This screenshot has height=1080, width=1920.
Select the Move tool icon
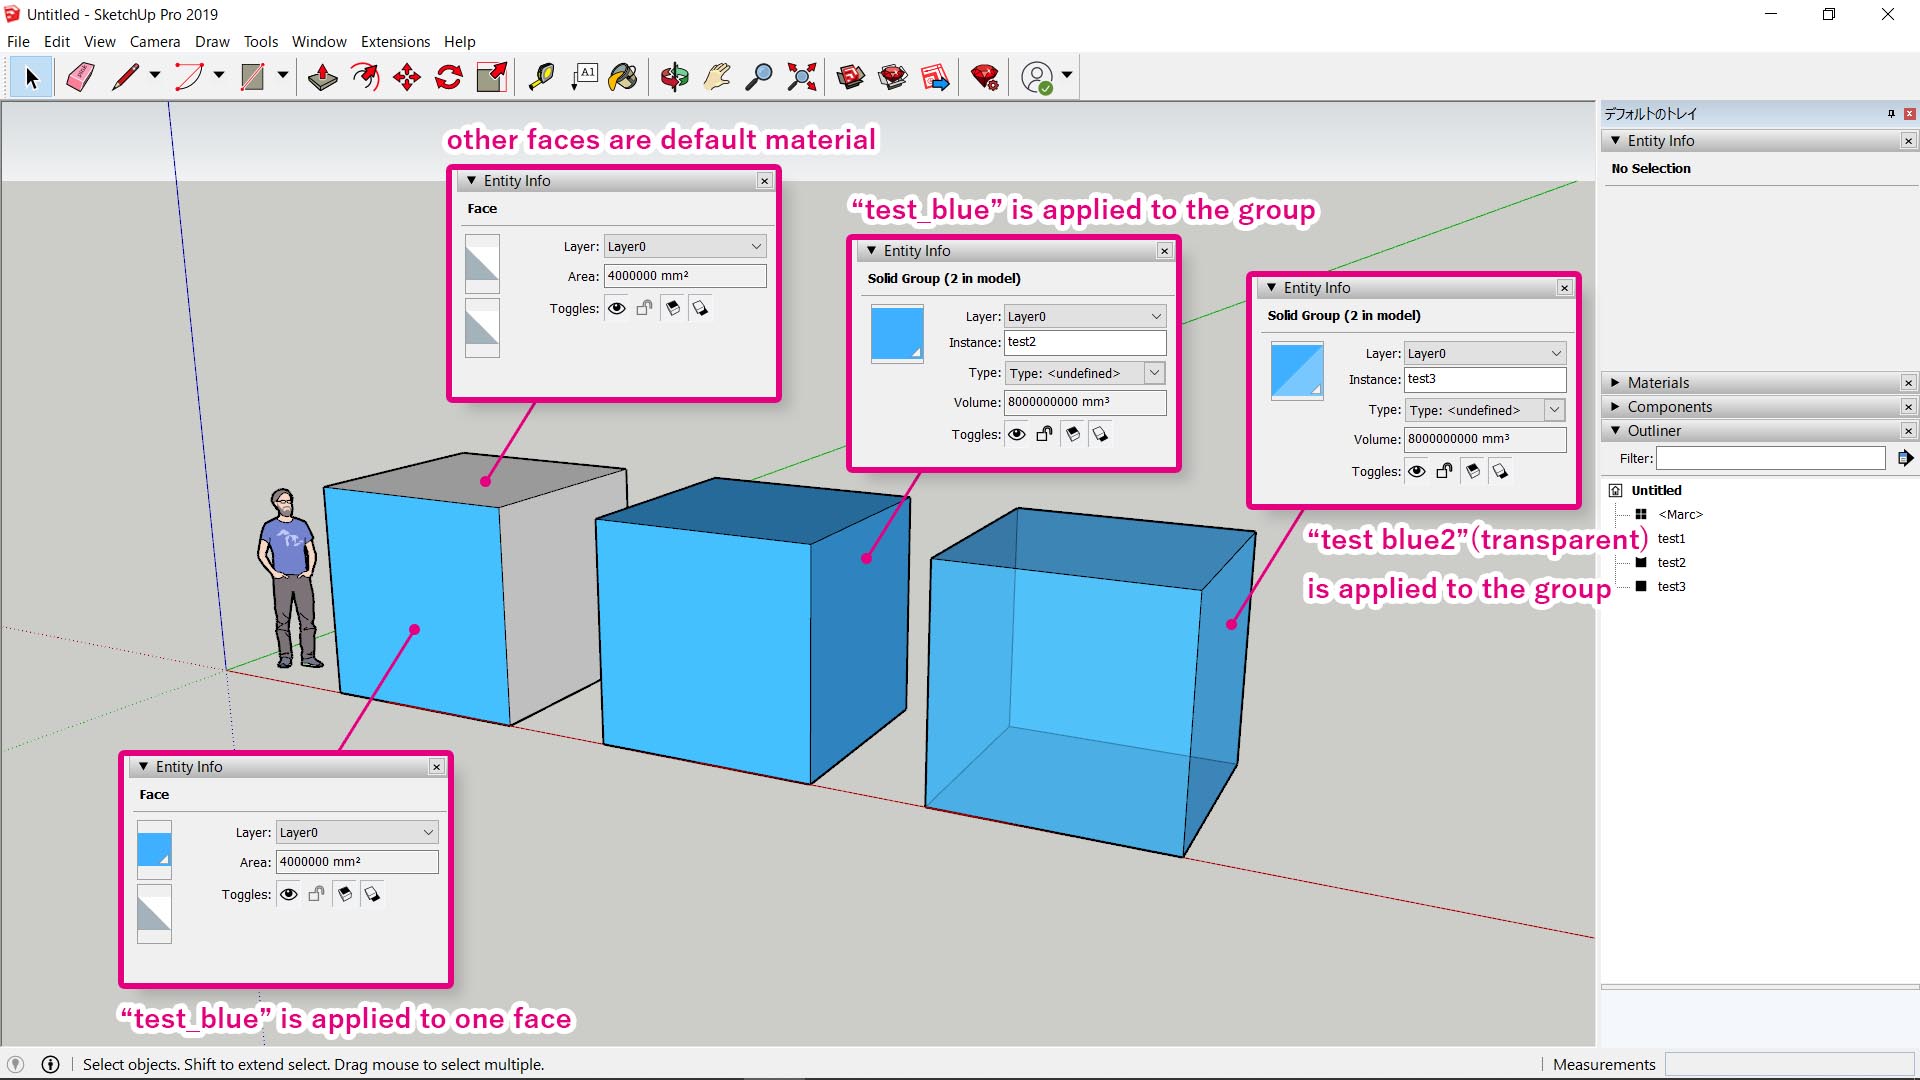coord(406,76)
